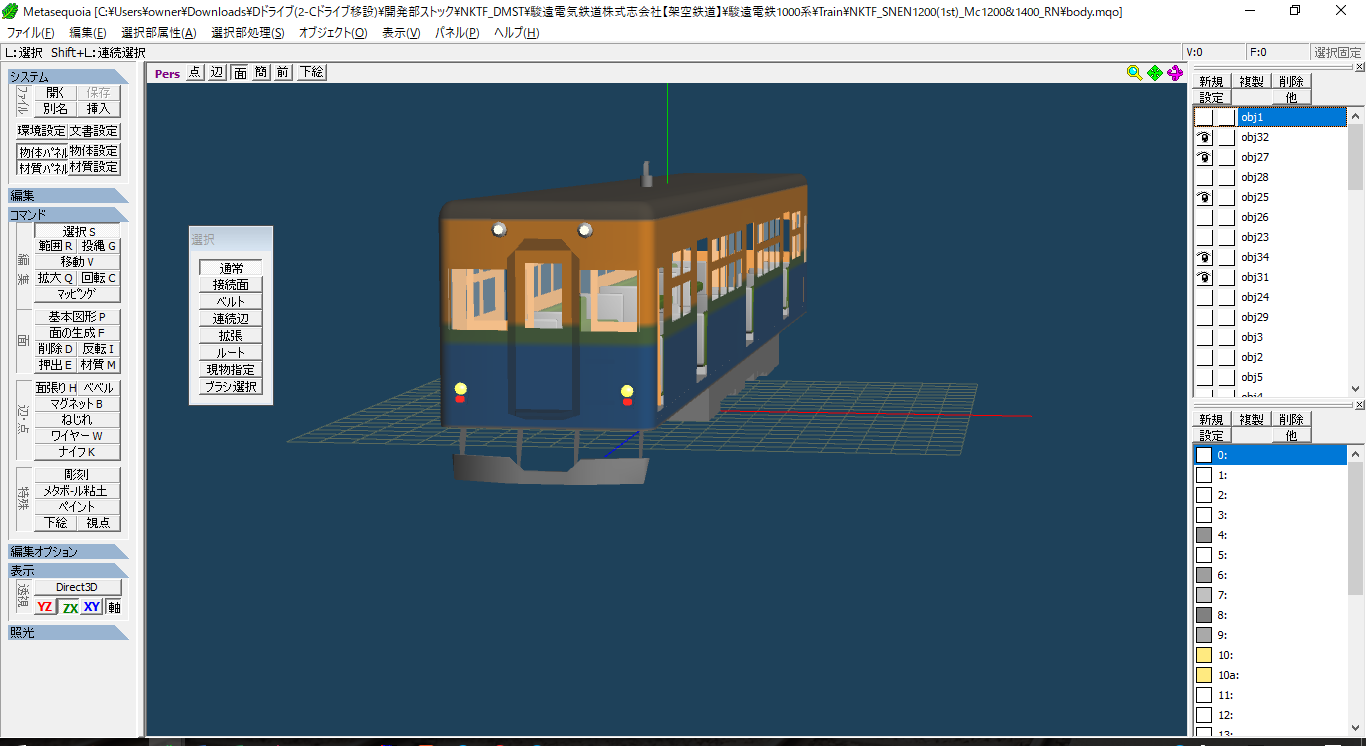Expand the 編集 panel section
Screen dimensions: 1366x746
(x=68, y=195)
